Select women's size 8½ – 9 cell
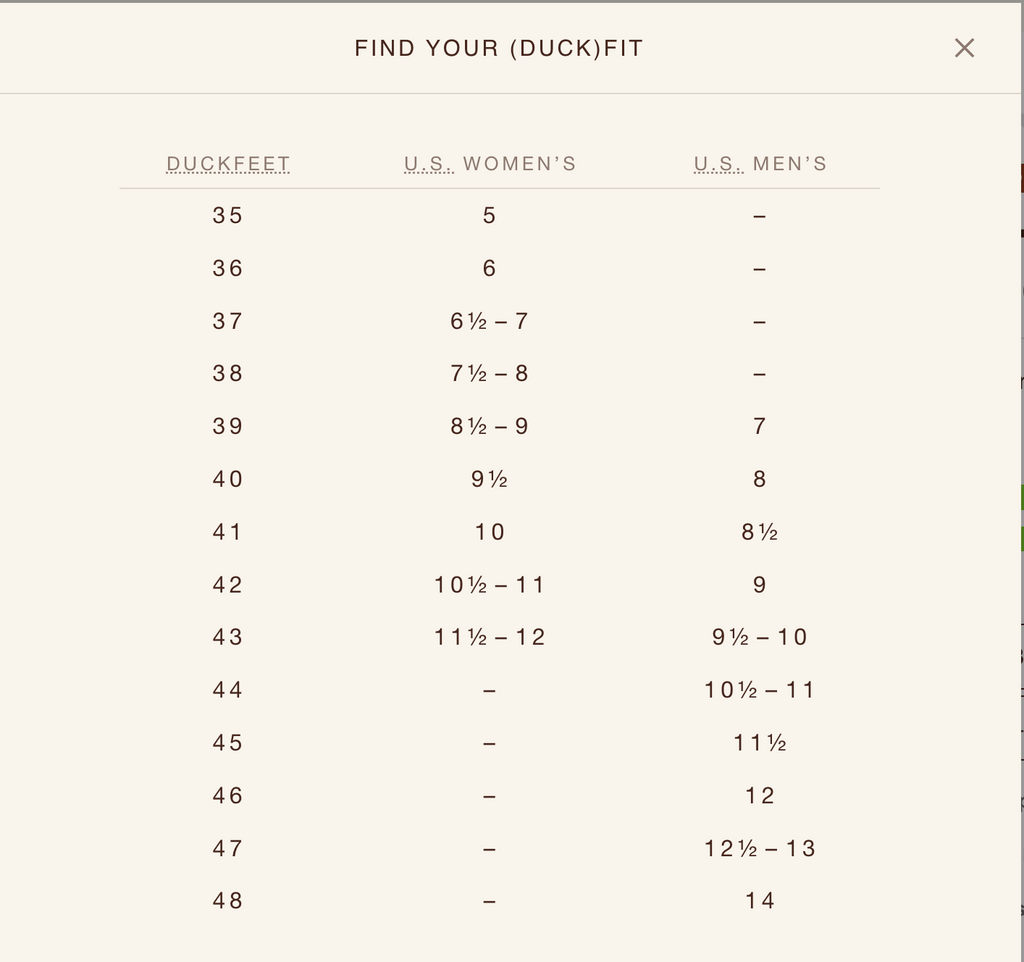This screenshot has width=1024, height=962. (489, 427)
